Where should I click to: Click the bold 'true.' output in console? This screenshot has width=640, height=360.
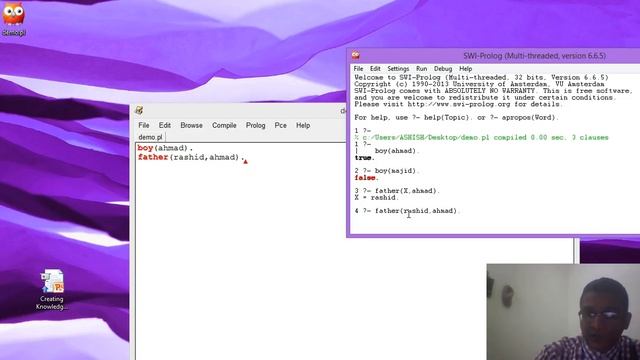[364, 158]
